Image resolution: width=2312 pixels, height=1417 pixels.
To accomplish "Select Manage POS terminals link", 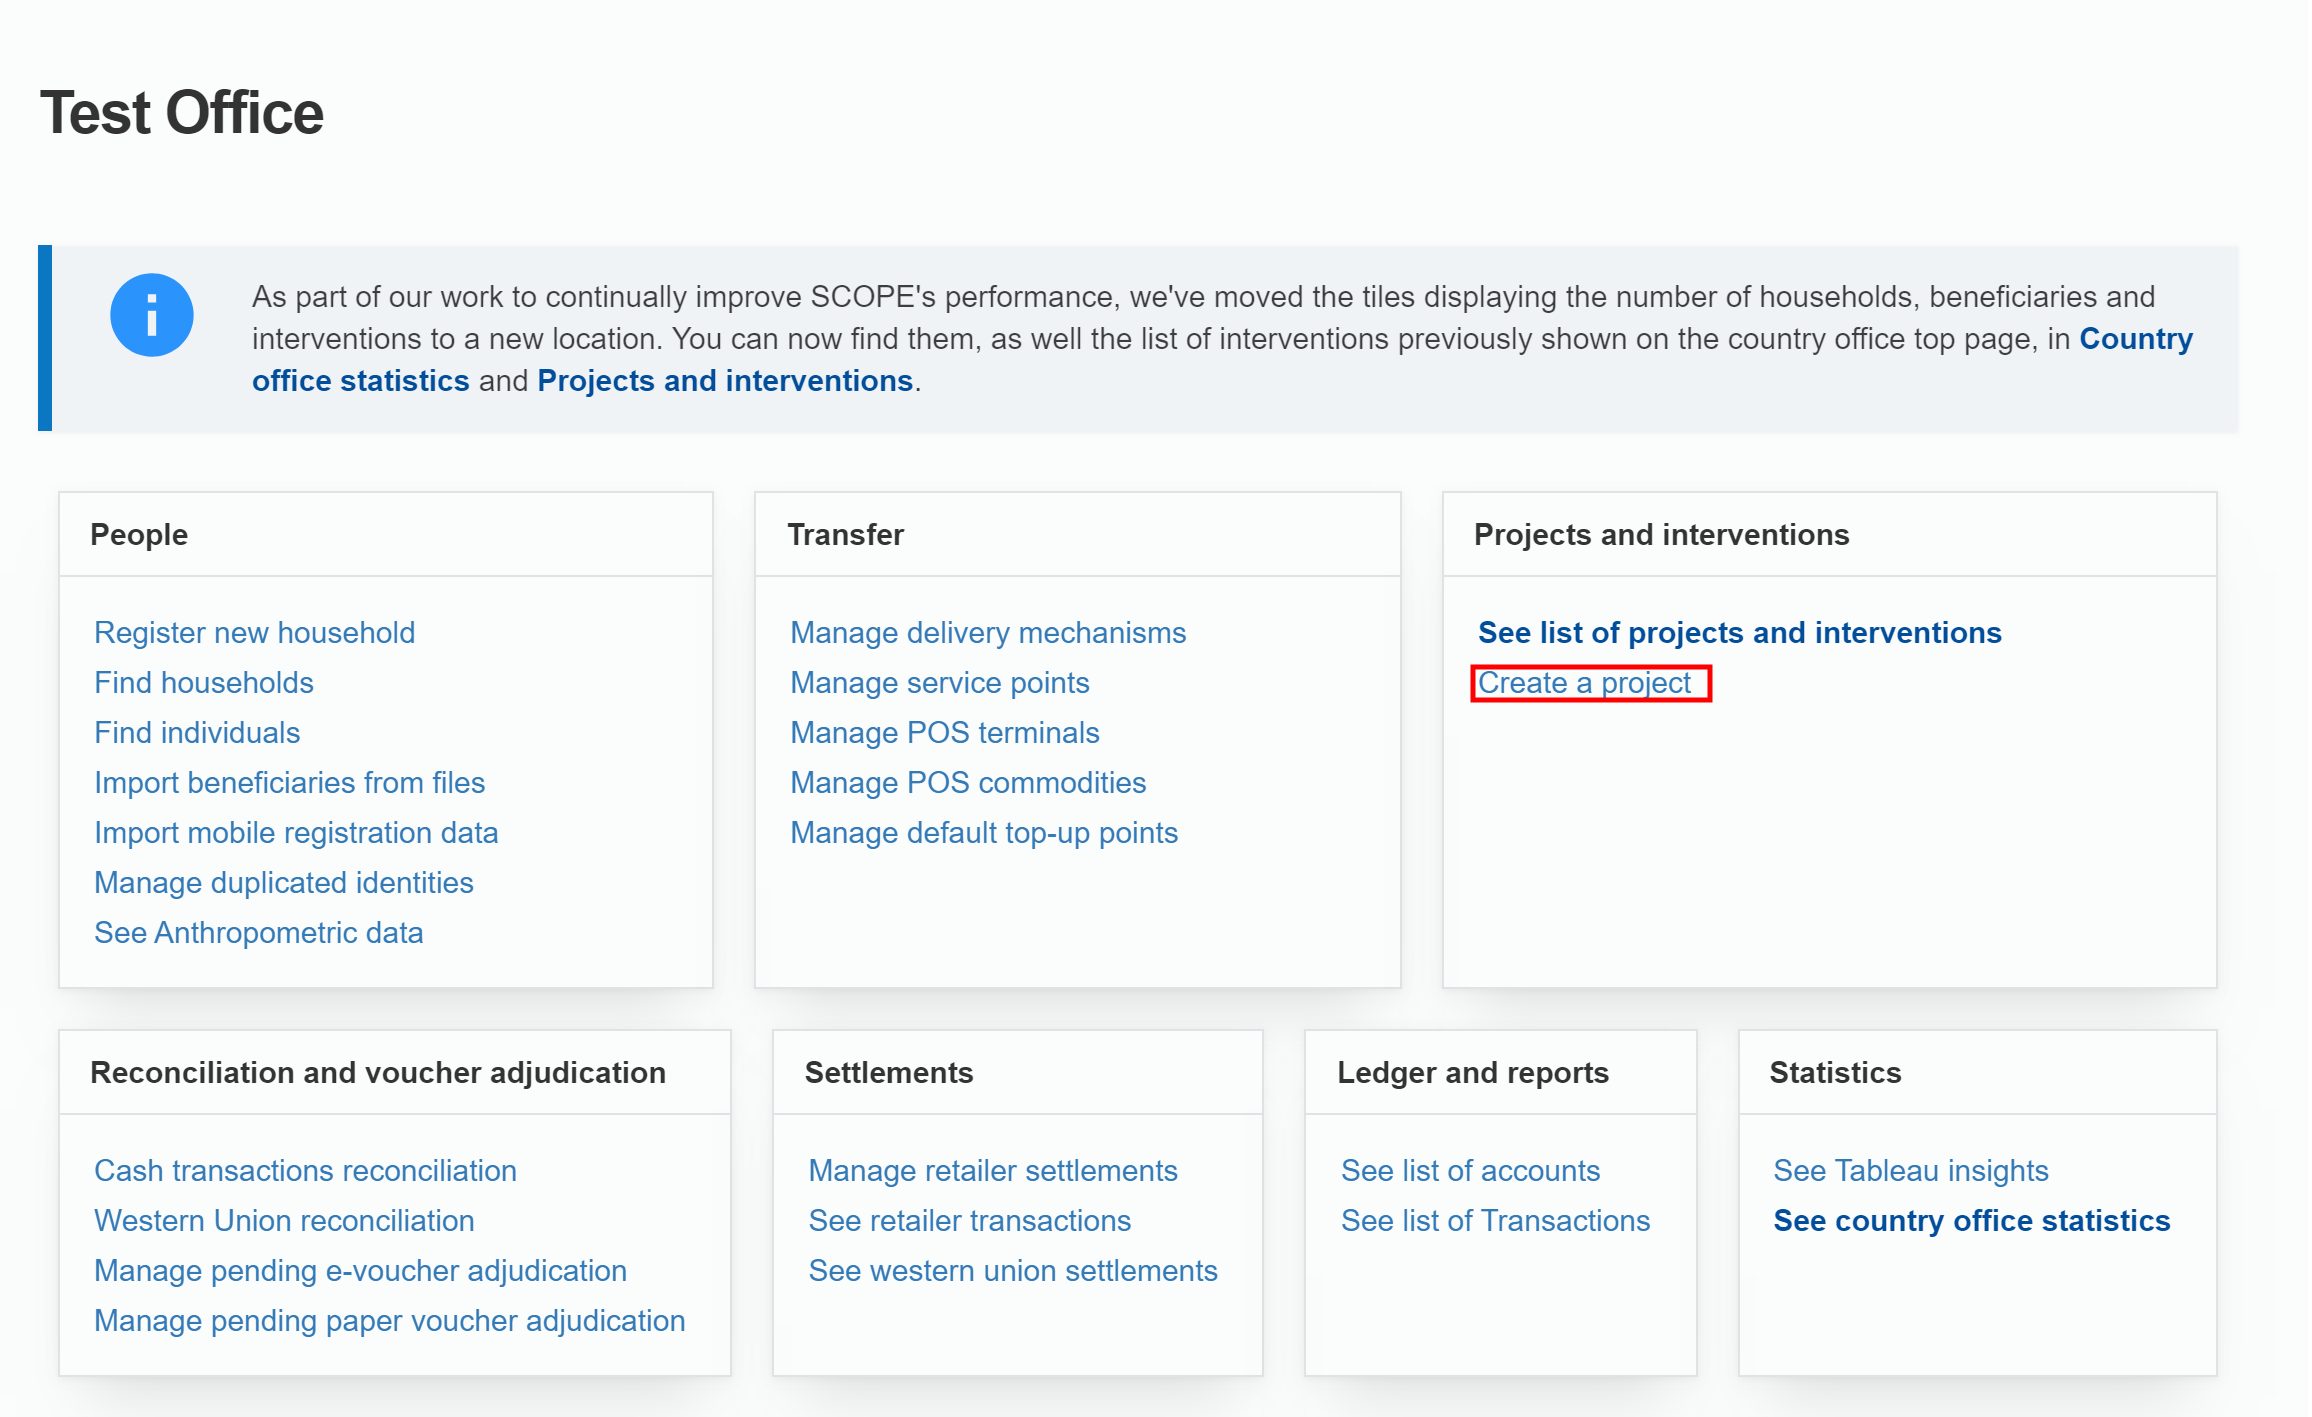I will click(x=944, y=733).
